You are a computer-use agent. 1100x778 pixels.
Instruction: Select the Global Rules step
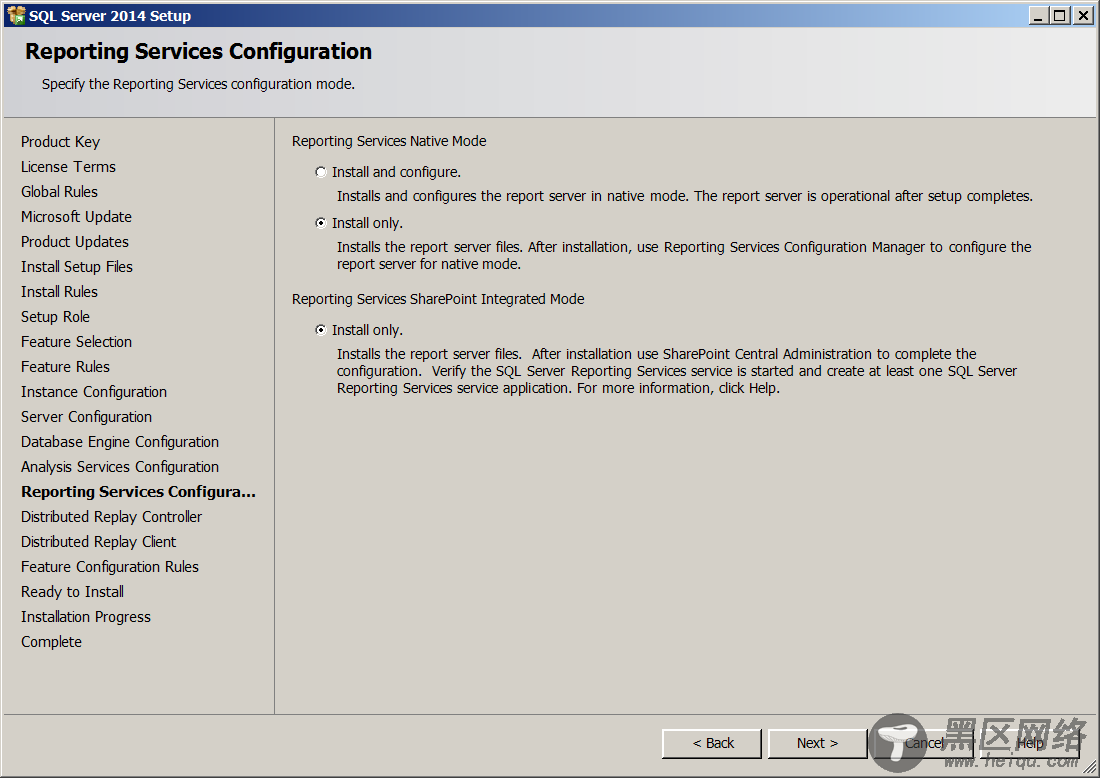pyautogui.click(x=59, y=192)
